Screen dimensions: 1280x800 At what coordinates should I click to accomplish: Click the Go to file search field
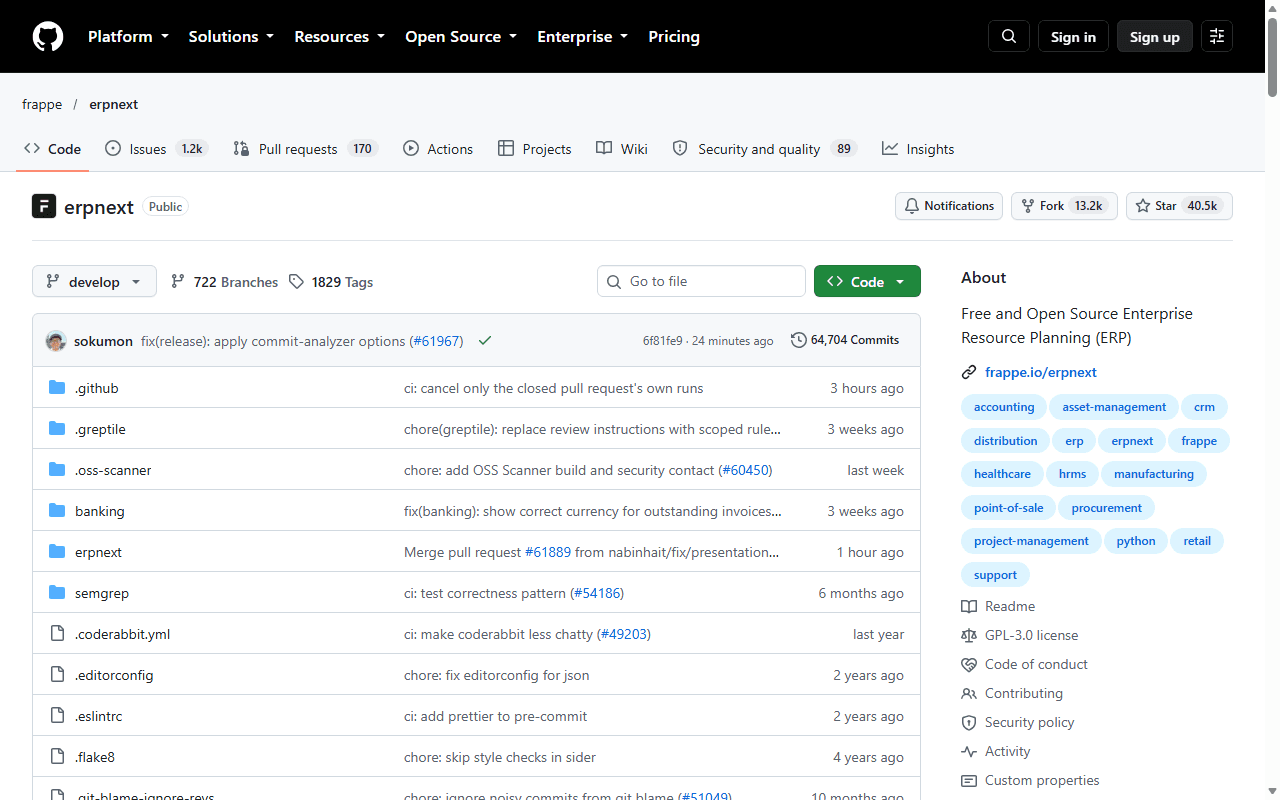coord(701,281)
